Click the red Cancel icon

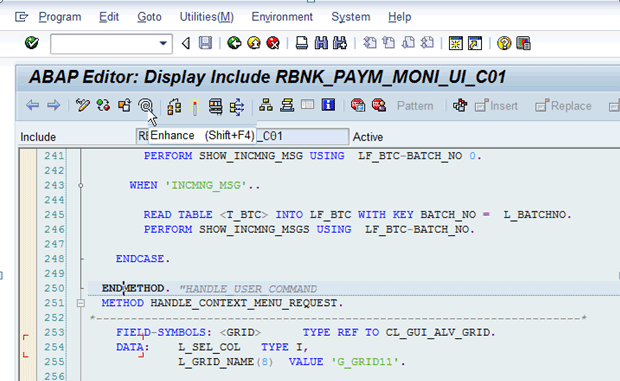[273, 43]
